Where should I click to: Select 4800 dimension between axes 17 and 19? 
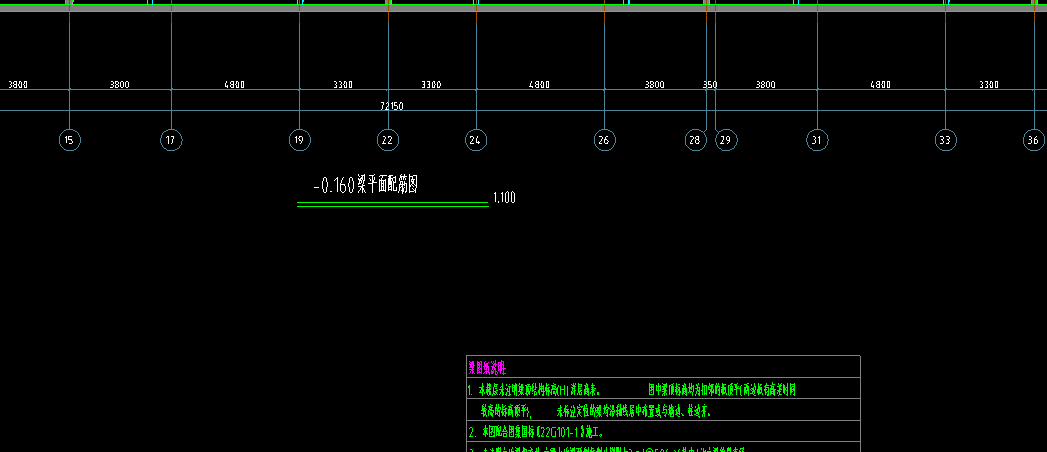234,85
